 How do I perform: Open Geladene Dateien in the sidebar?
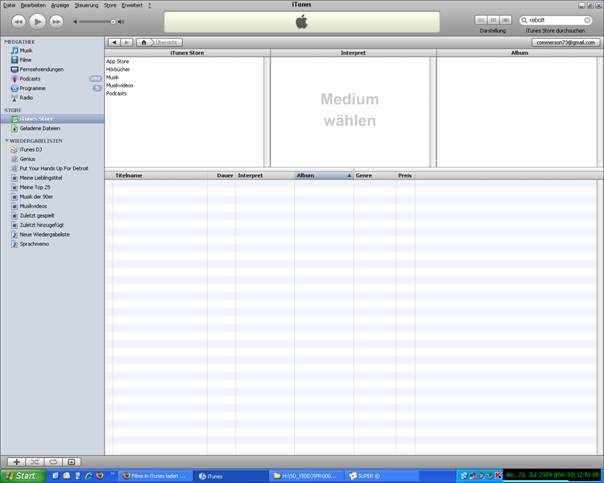click(40, 128)
